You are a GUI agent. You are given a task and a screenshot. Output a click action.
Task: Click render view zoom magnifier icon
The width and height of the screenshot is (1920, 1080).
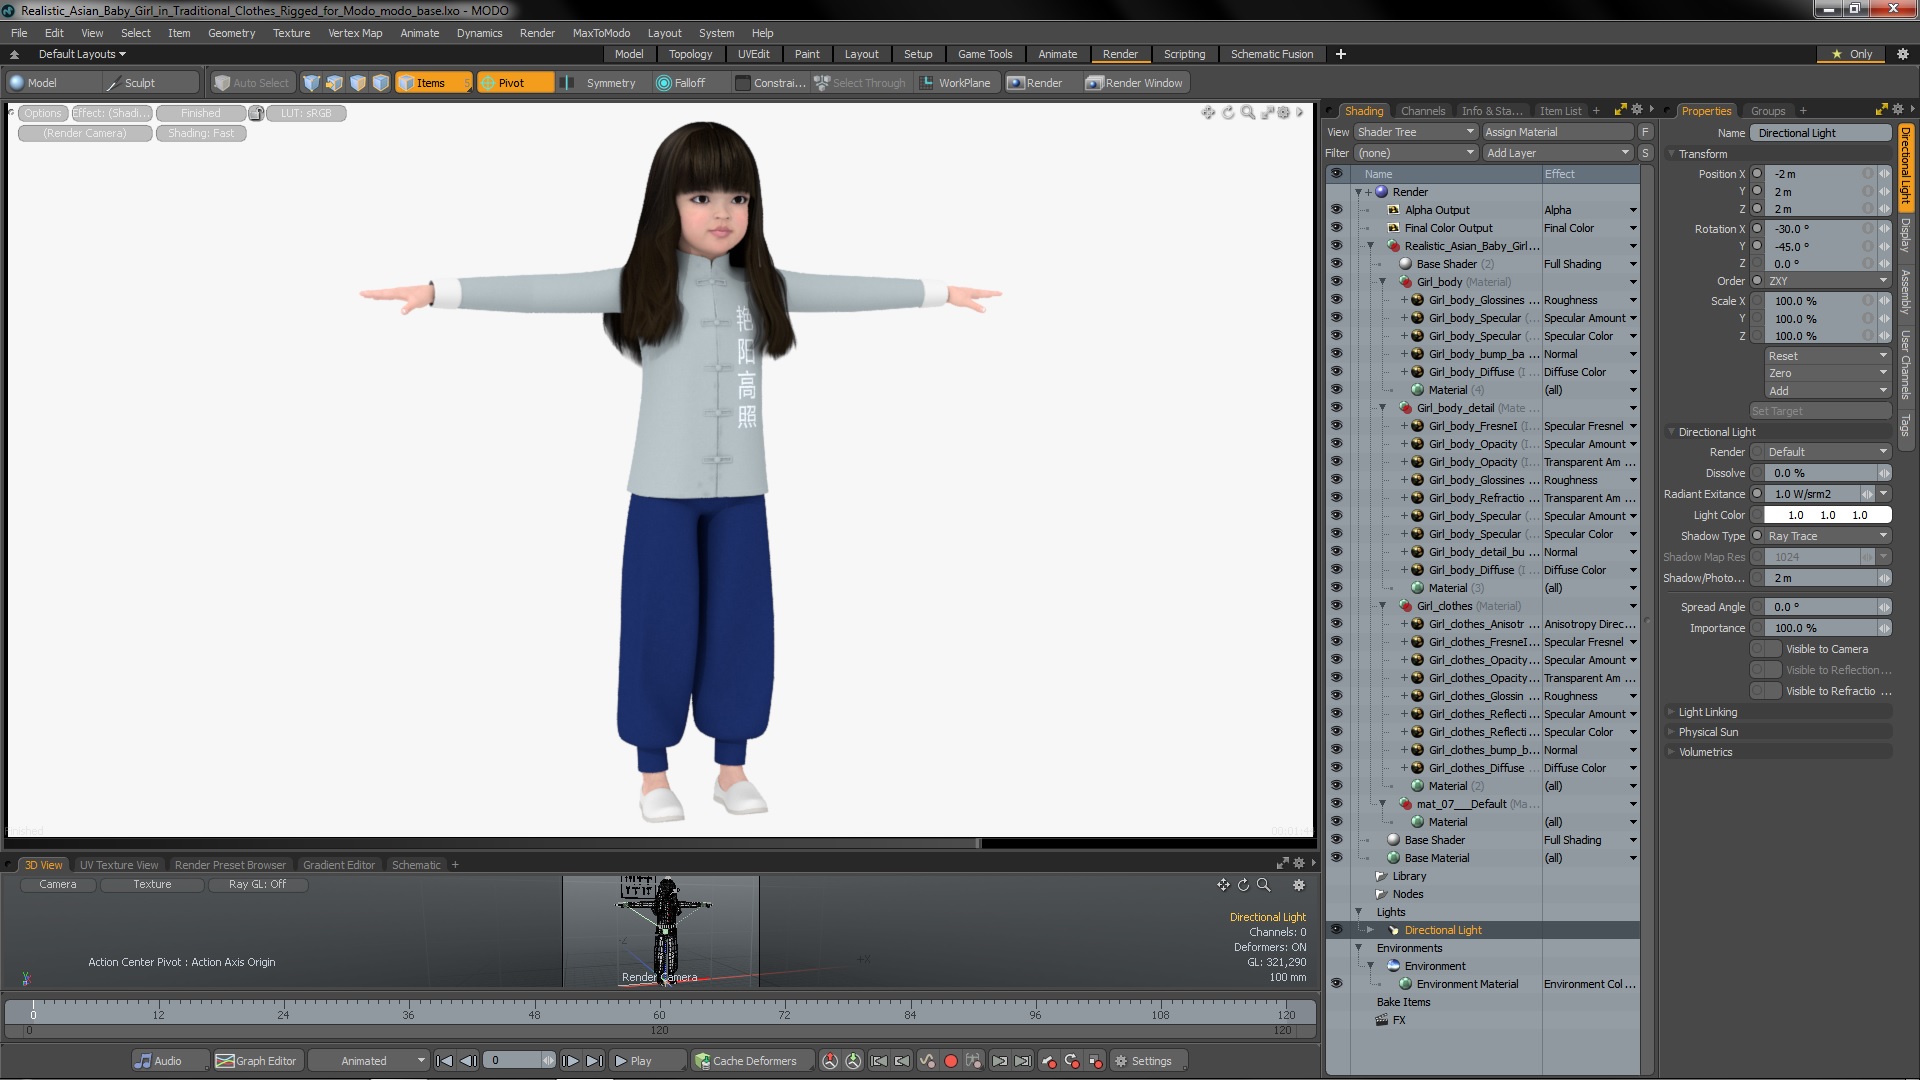[1248, 112]
